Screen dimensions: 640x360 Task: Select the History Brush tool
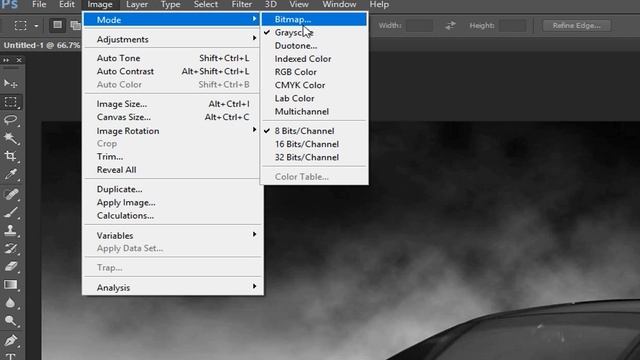point(11,249)
